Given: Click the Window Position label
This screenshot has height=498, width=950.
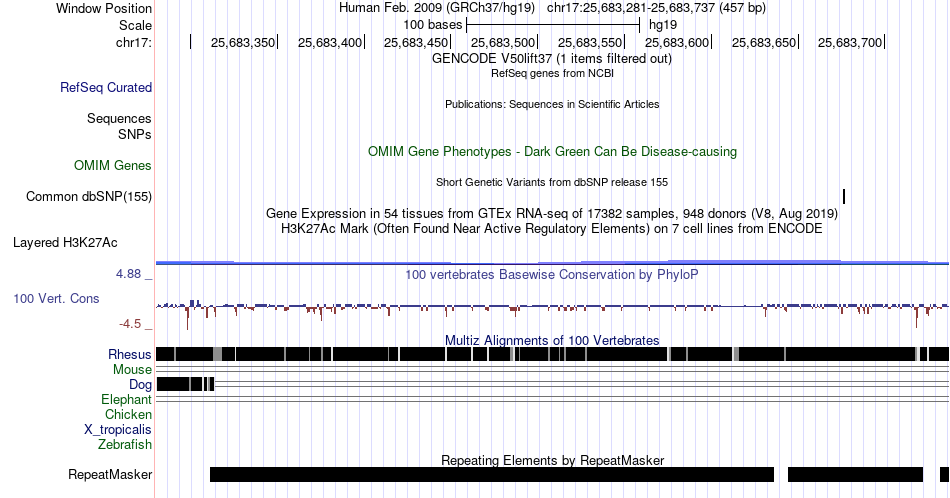Looking at the screenshot, I should coord(104,8).
